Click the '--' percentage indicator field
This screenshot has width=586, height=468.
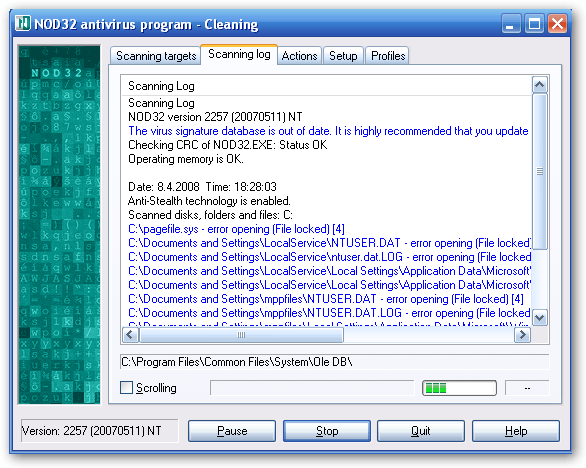[527, 388]
